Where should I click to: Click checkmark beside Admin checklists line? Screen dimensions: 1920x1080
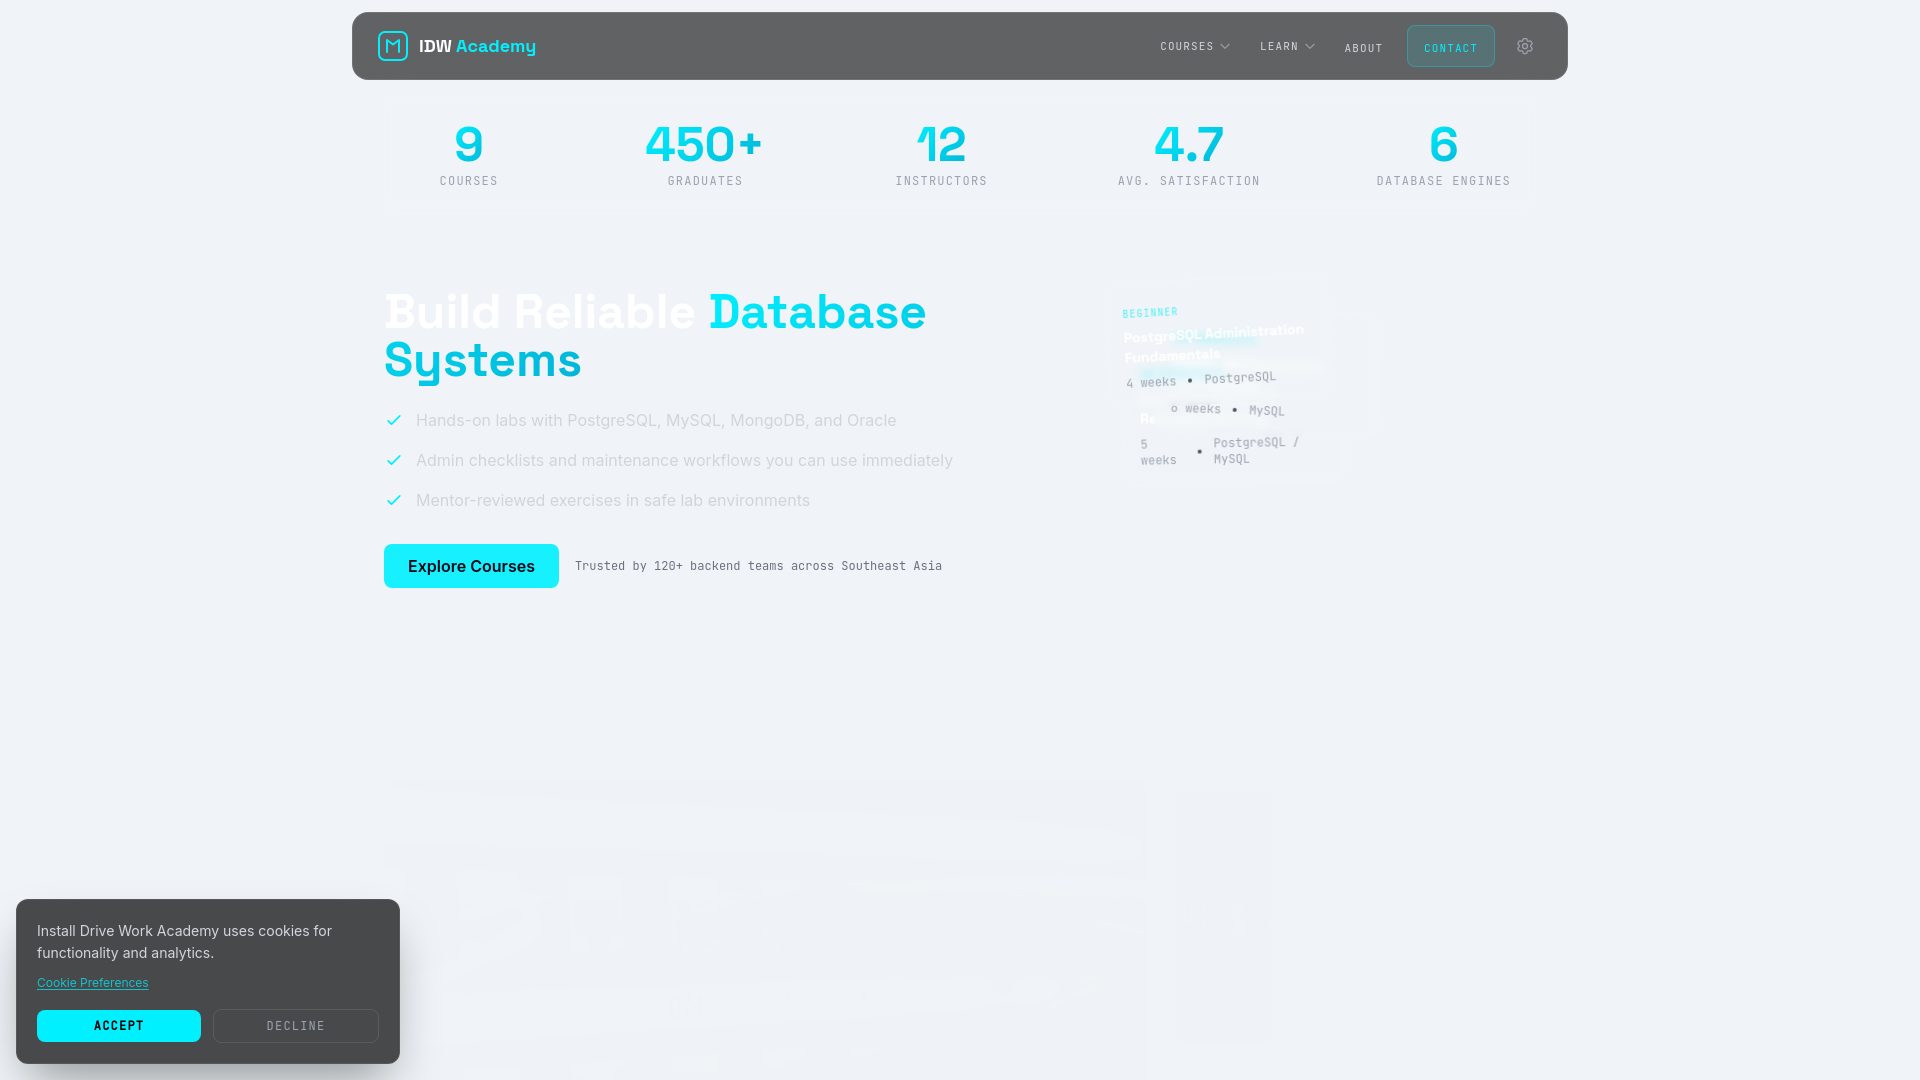pyautogui.click(x=394, y=460)
